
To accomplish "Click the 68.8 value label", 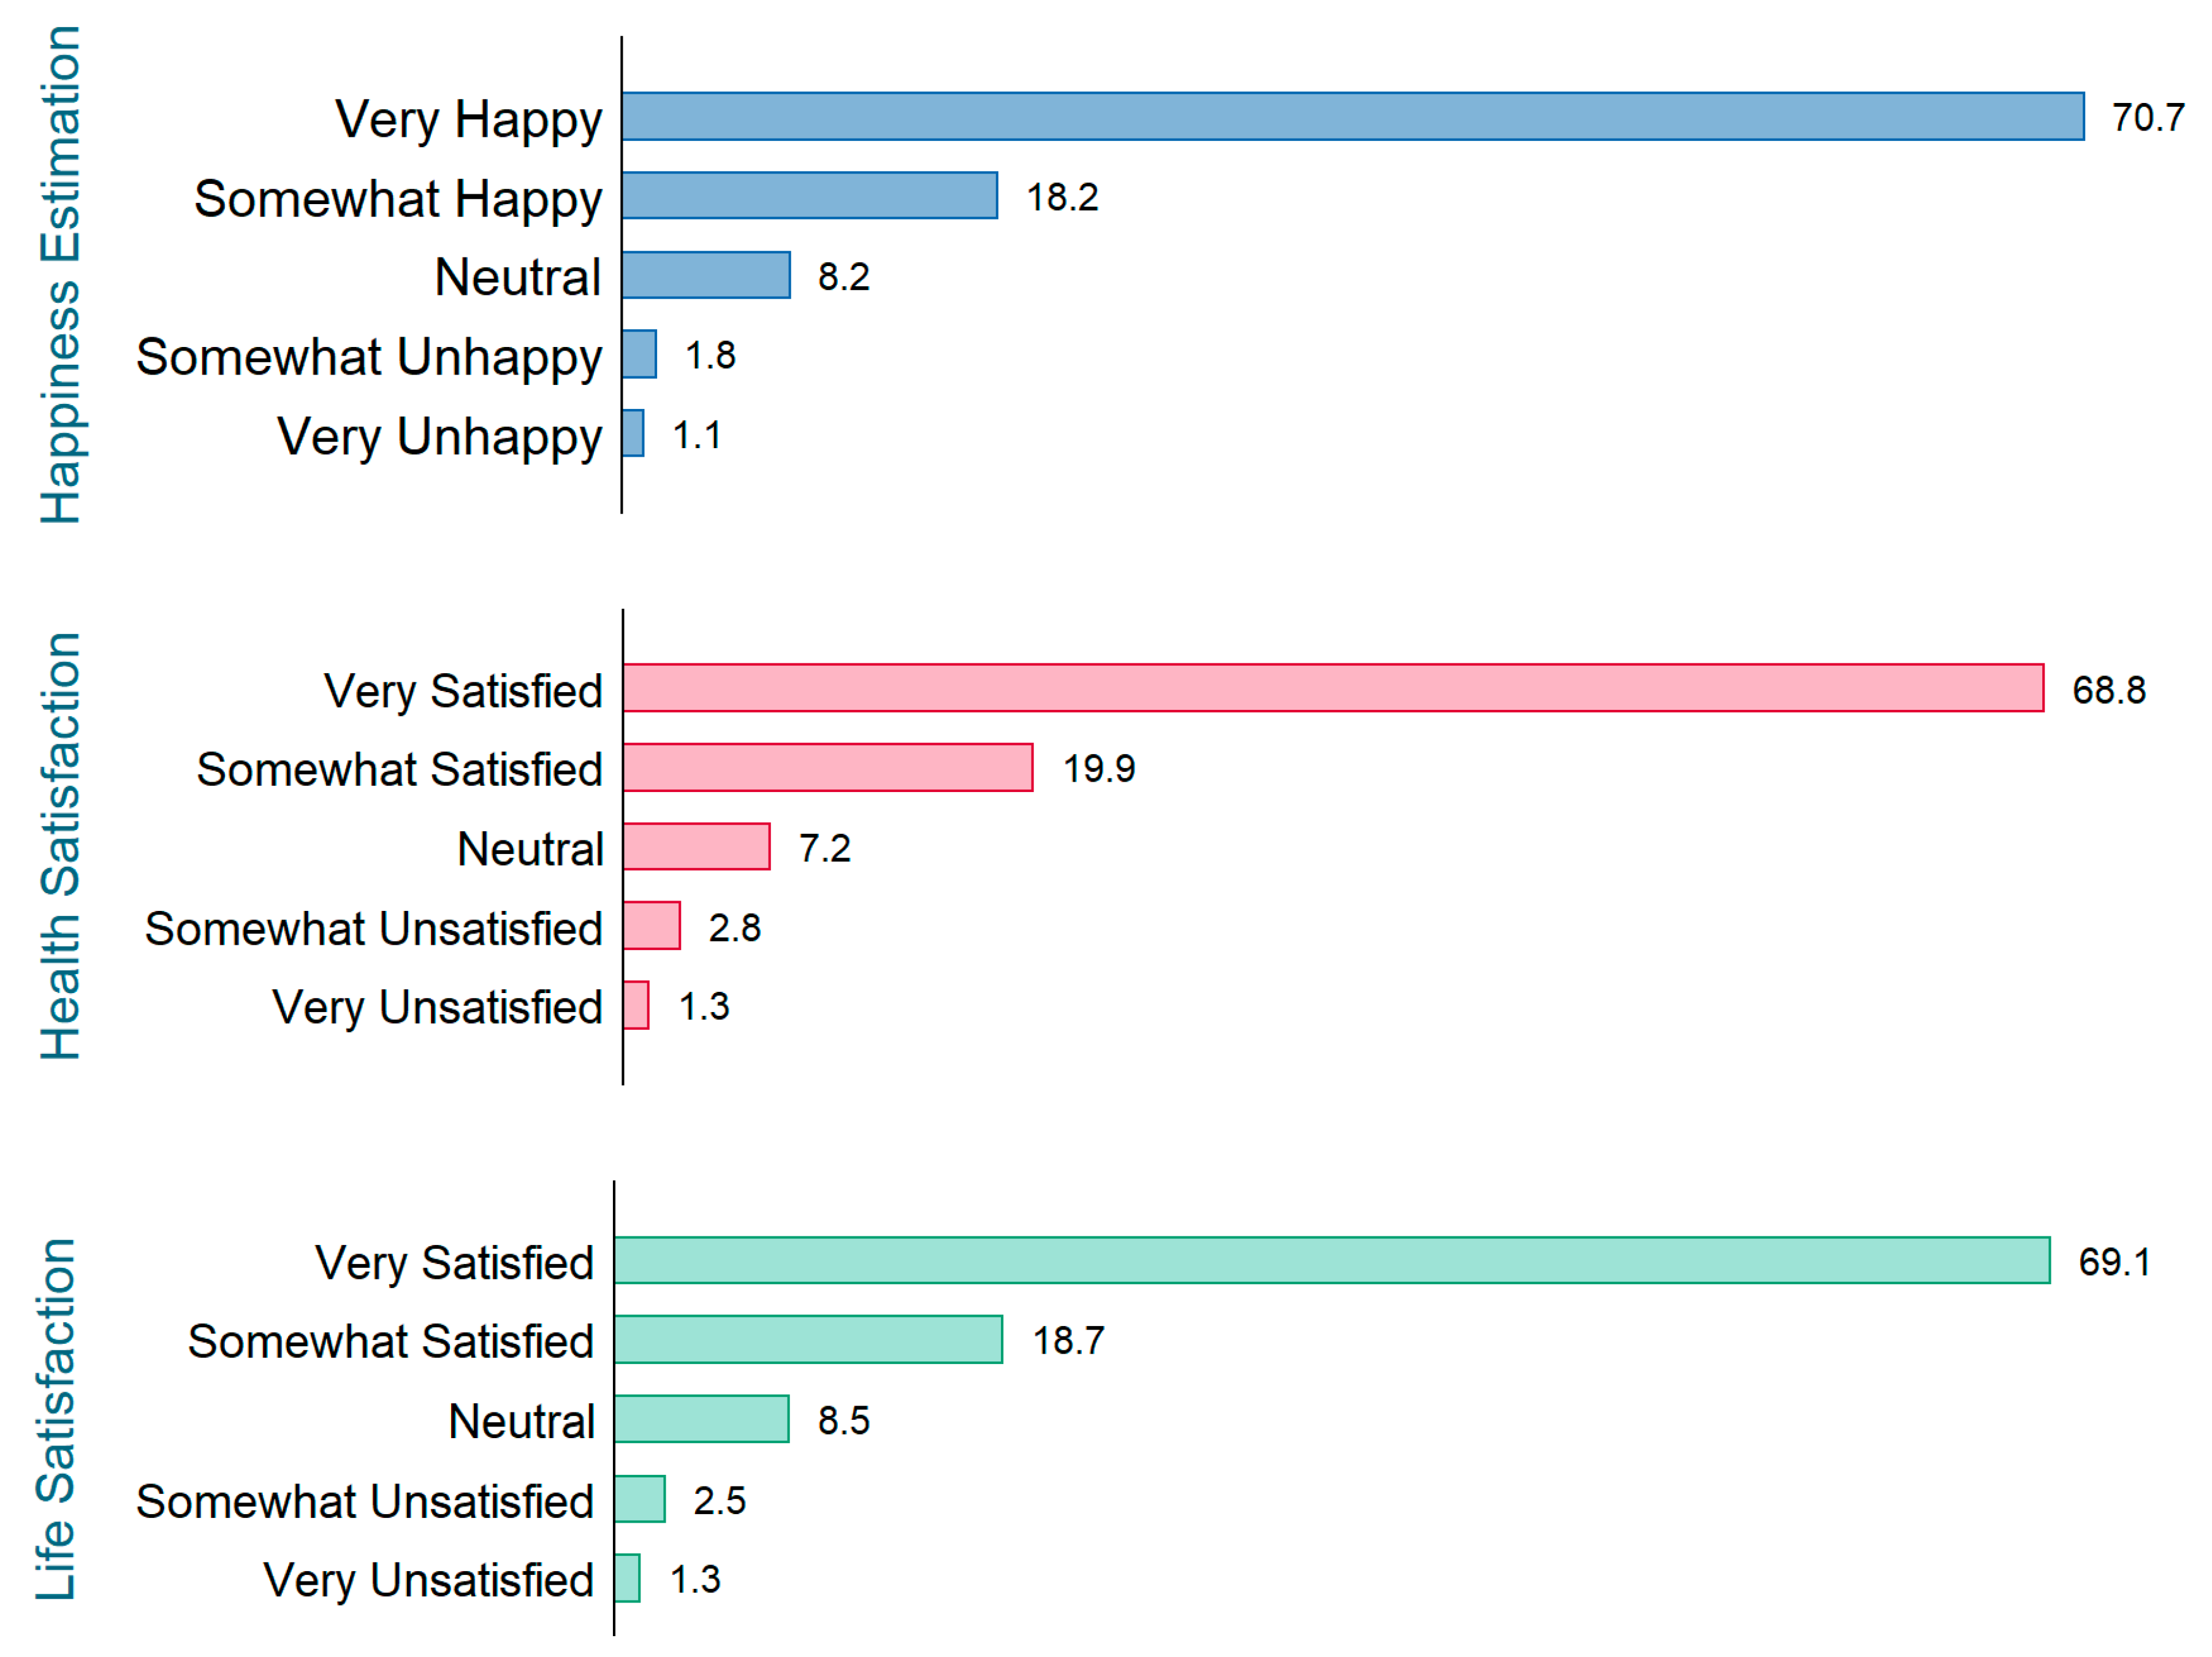I will [x=2108, y=690].
